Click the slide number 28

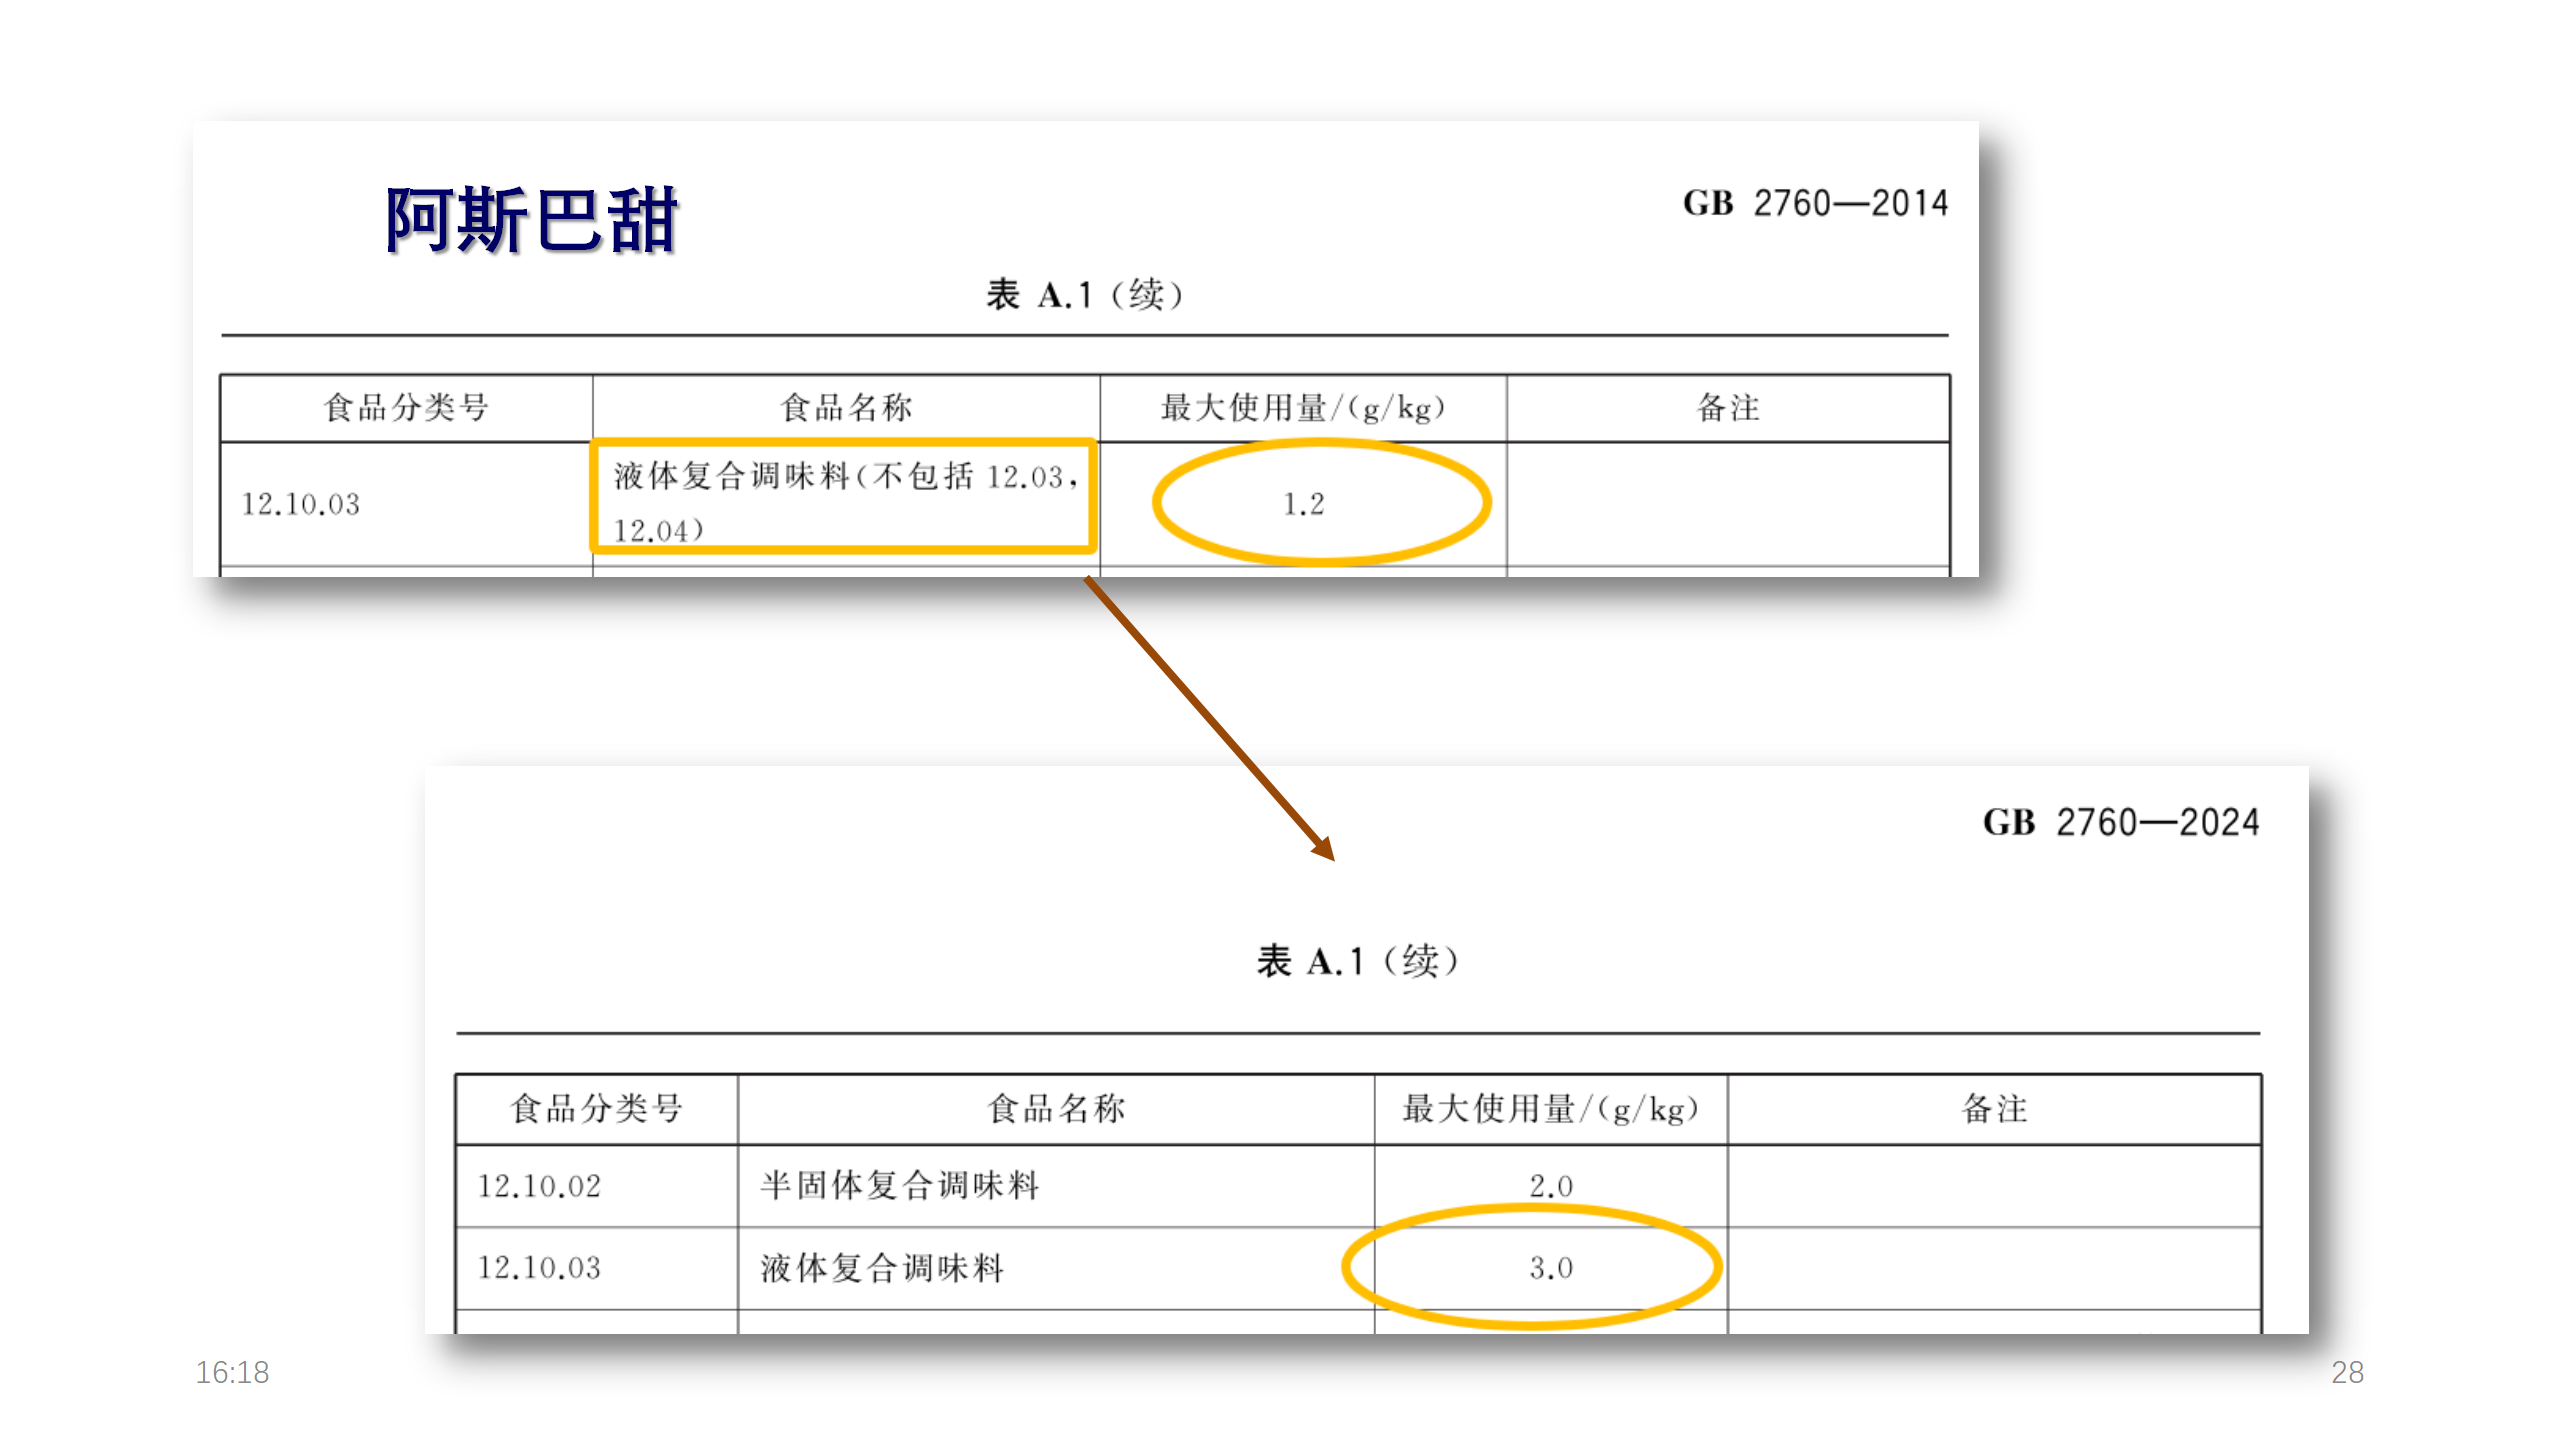[x=2347, y=1373]
